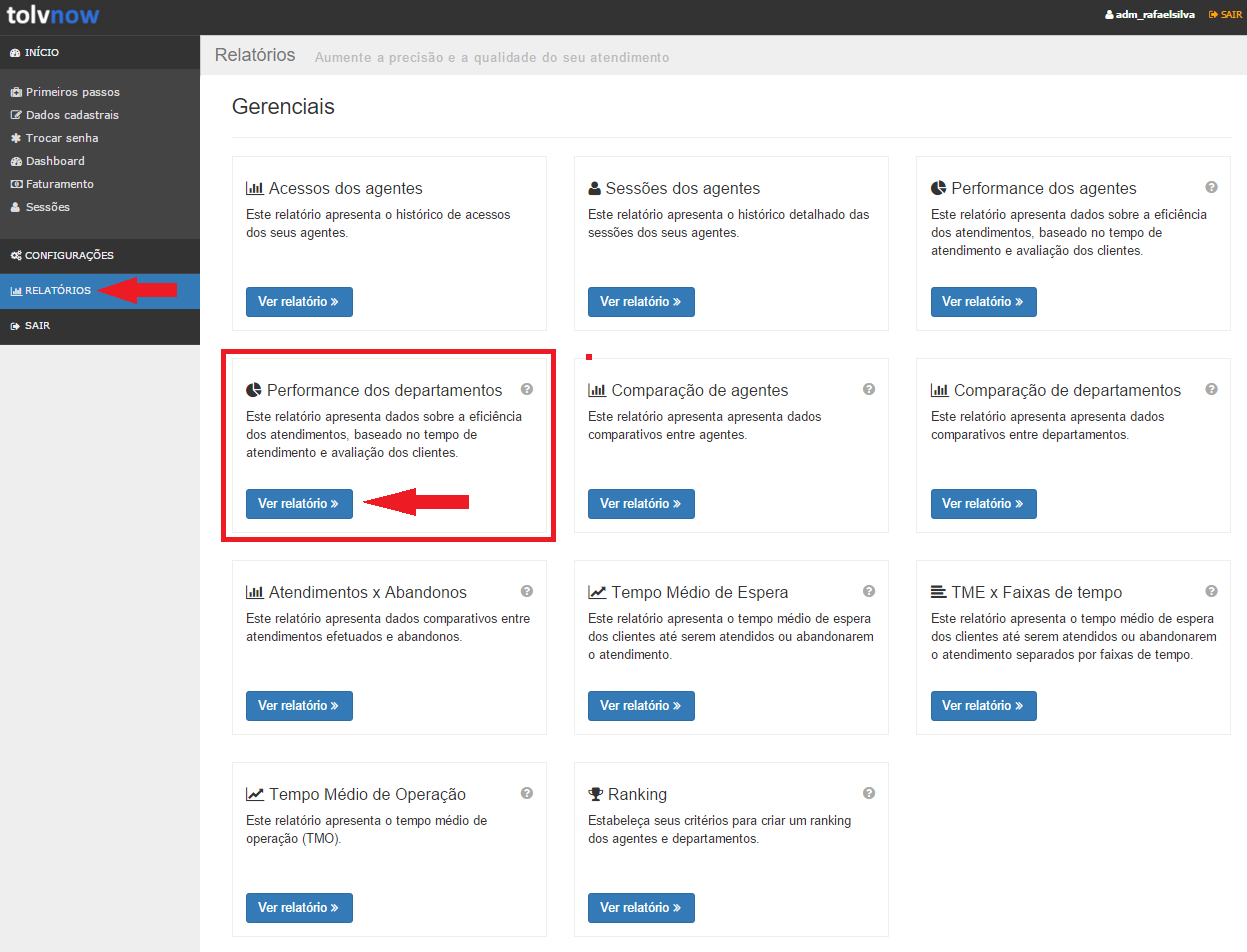The height and width of the screenshot is (952, 1247).
Task: Click help icon on Performance dos agentes
Action: (x=1211, y=187)
